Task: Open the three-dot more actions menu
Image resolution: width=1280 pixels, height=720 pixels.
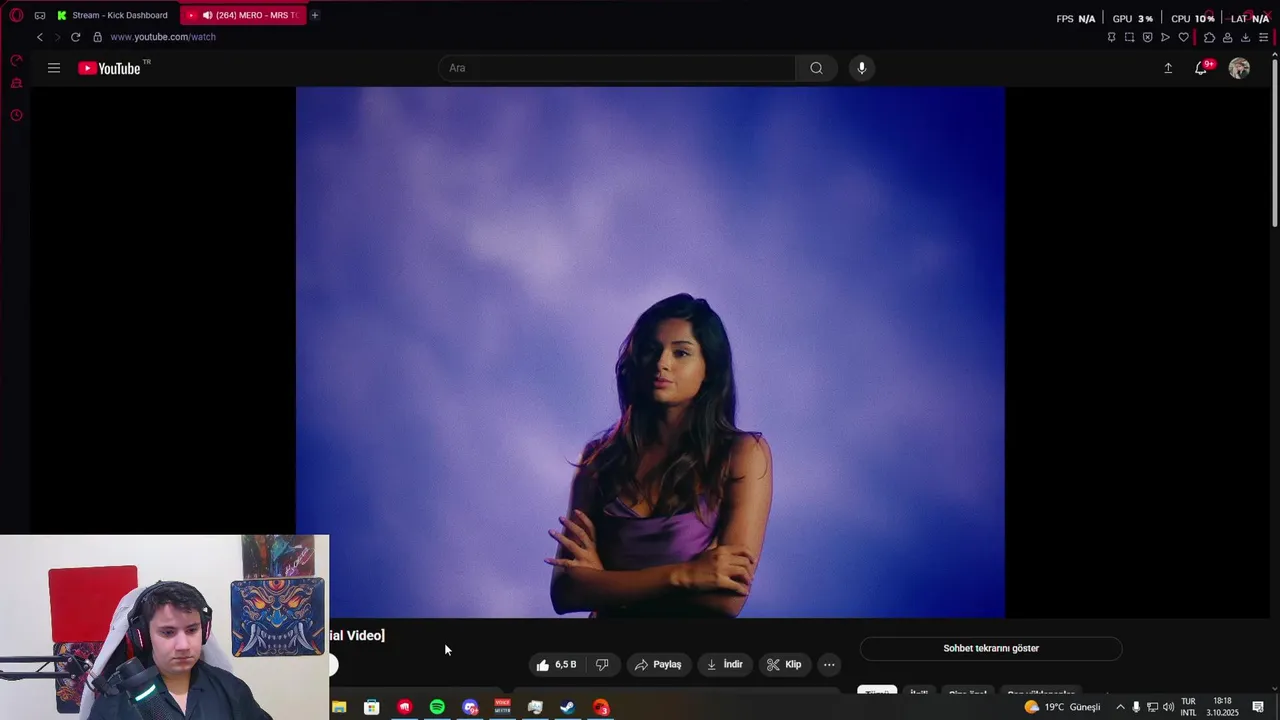Action: pos(829,664)
